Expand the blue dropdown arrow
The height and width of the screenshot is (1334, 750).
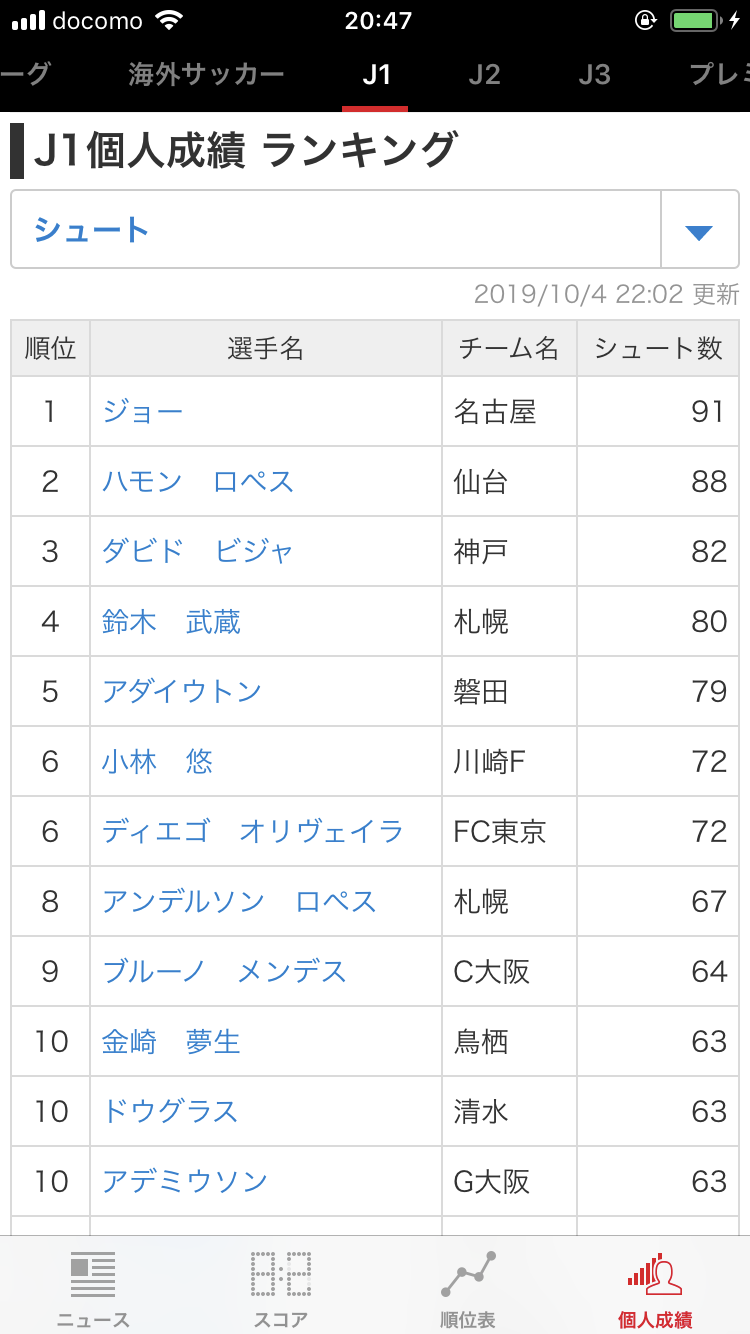(x=699, y=231)
